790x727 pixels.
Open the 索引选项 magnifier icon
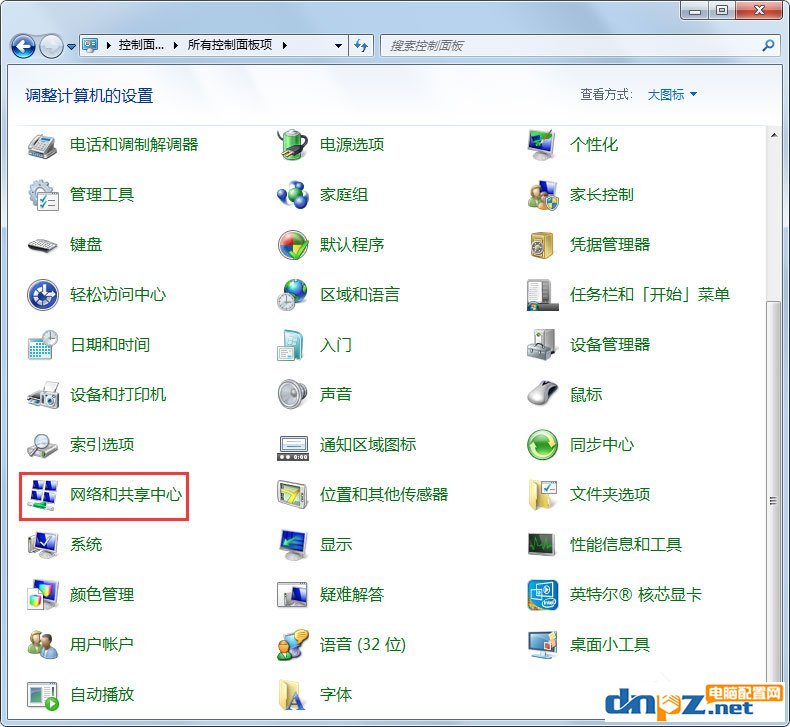[42, 445]
